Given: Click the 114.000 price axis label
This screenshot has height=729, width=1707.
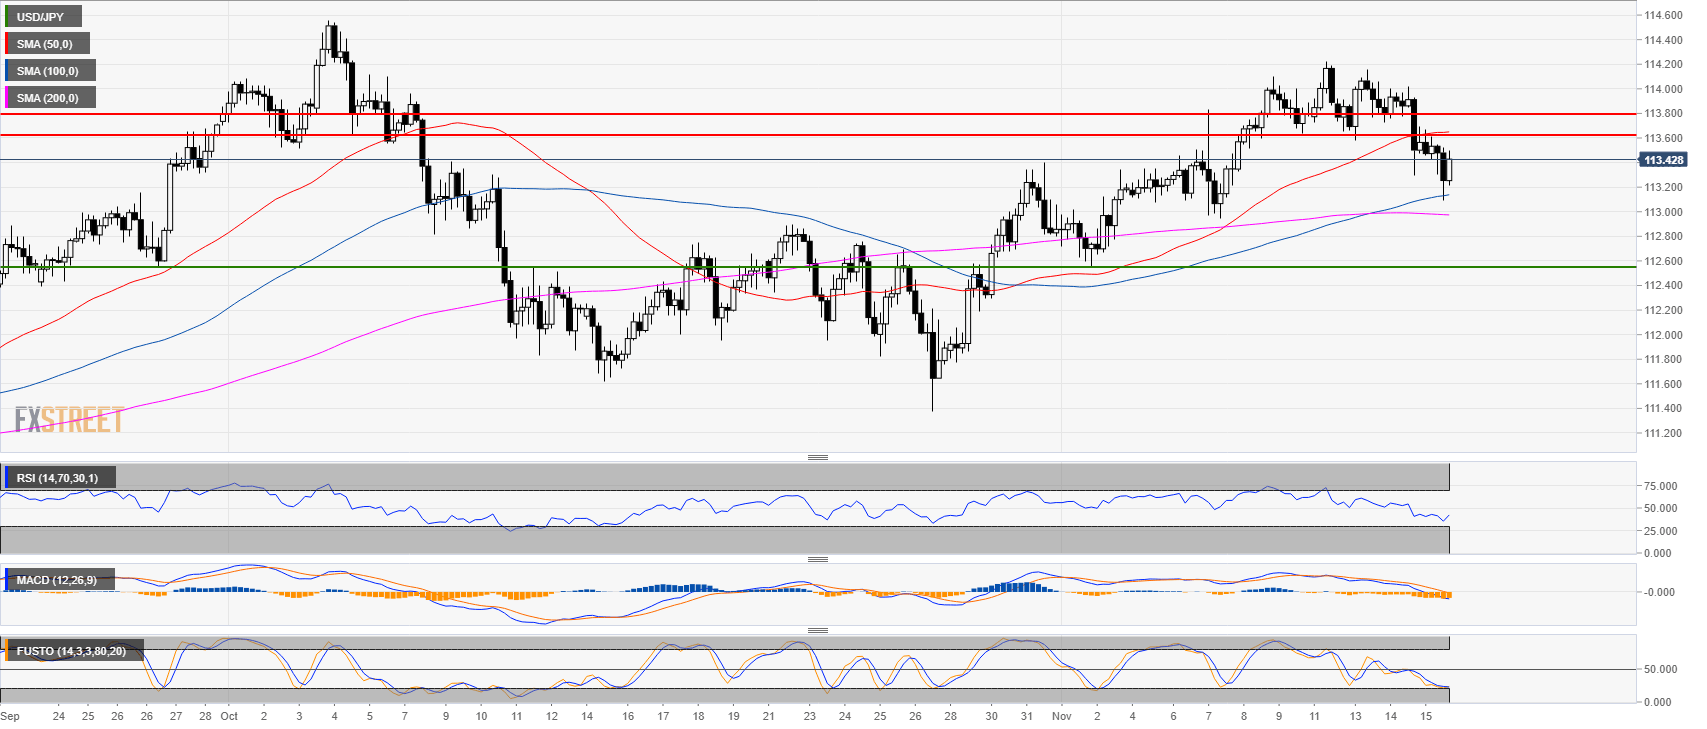Looking at the screenshot, I should click(x=1663, y=89).
